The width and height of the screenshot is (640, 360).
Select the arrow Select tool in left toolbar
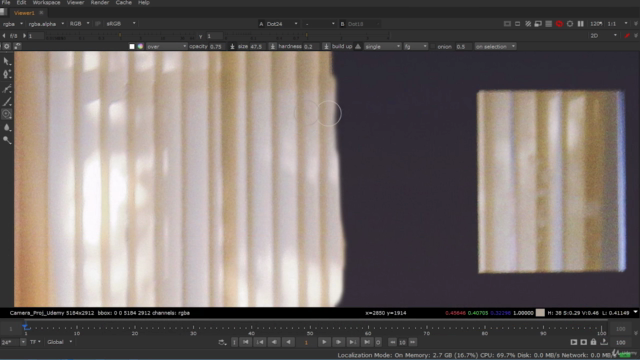tap(7, 61)
